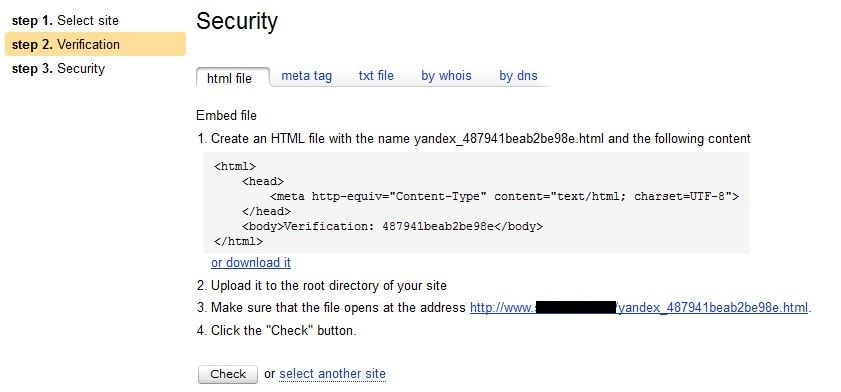Choose the by whois verification tab
This screenshot has height=392, width=841.
coord(446,76)
